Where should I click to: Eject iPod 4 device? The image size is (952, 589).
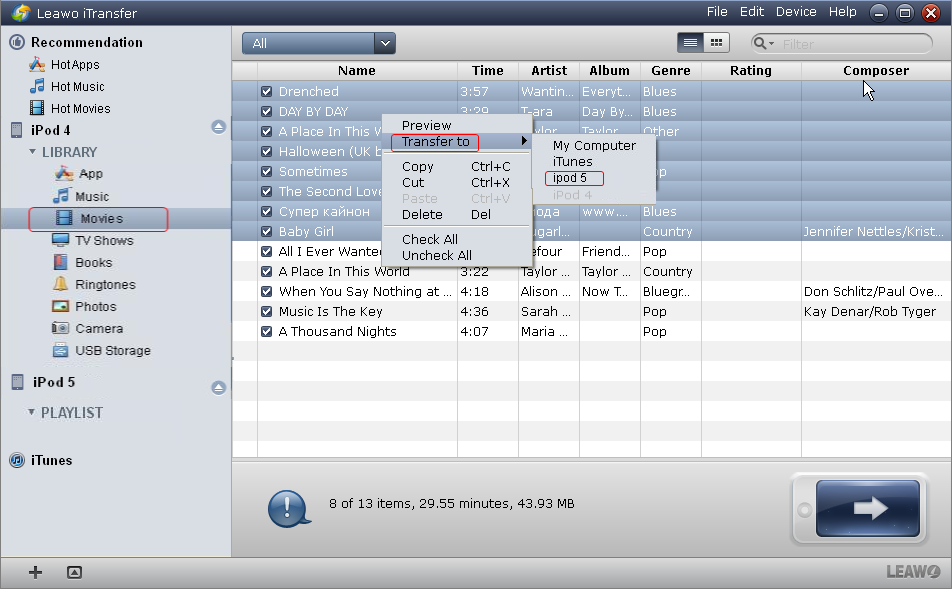pyautogui.click(x=219, y=127)
